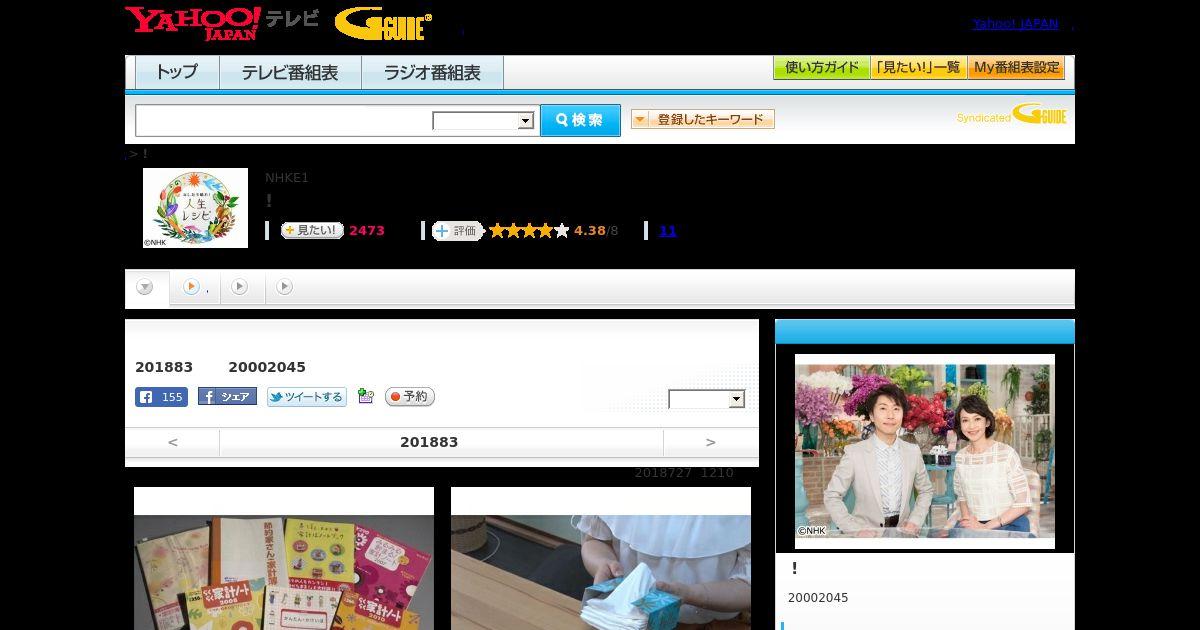The height and width of the screenshot is (630, 1200).
Task: Click the ツイートする Twitter button
Action: point(307,397)
